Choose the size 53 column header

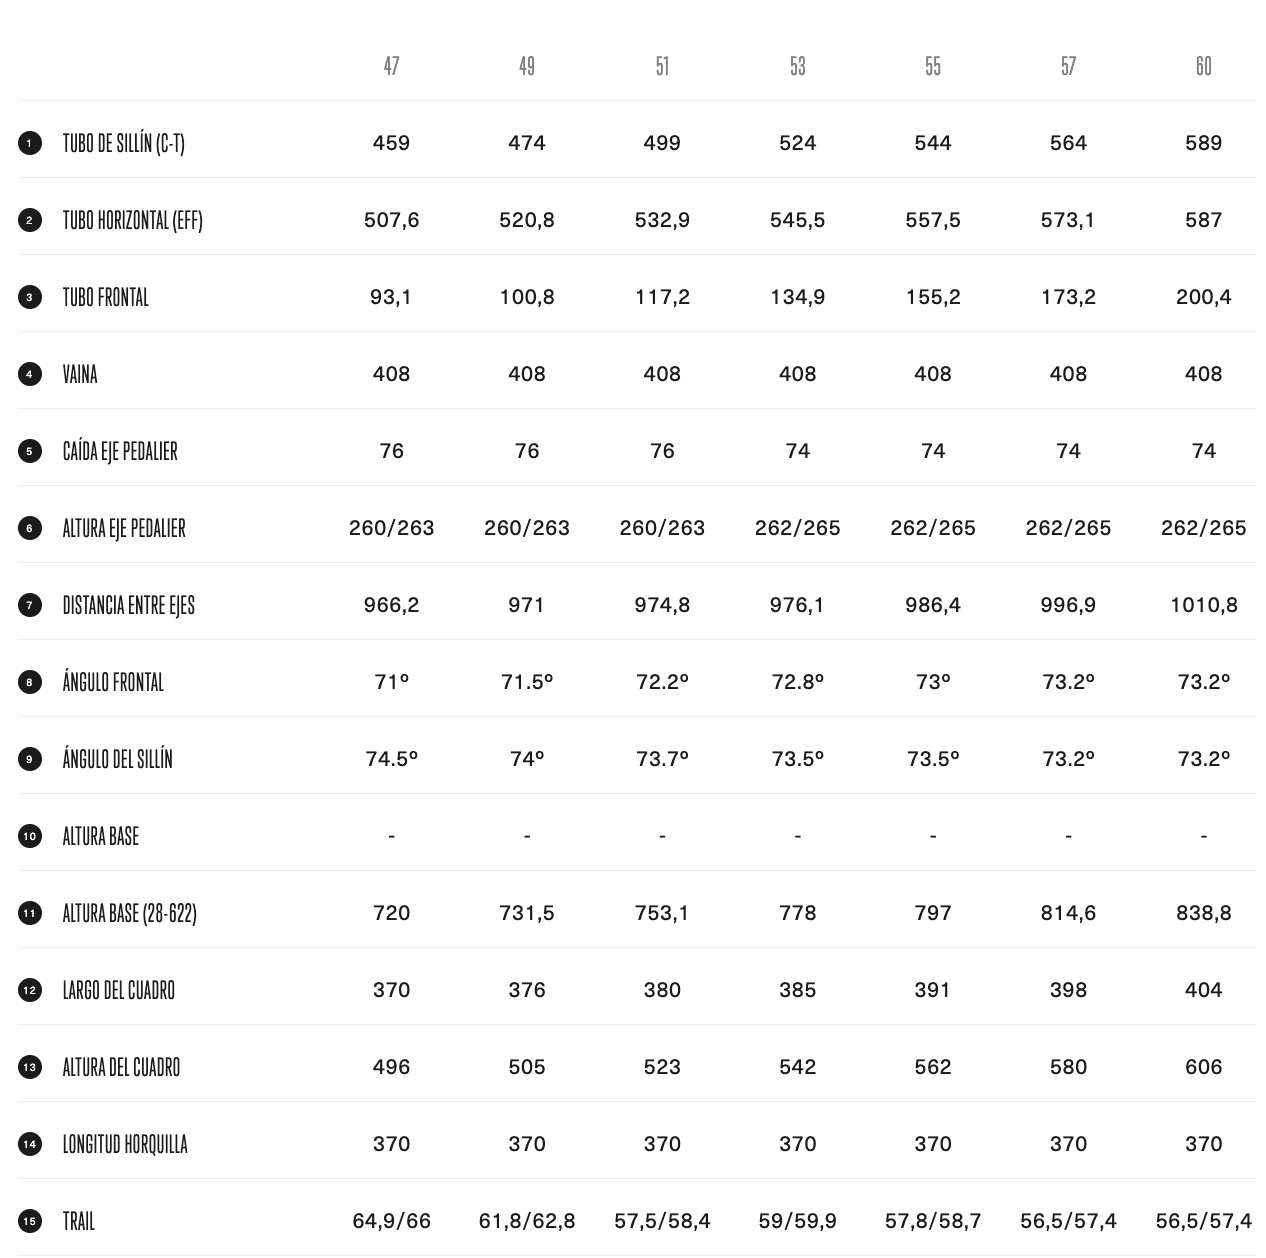pos(797,66)
